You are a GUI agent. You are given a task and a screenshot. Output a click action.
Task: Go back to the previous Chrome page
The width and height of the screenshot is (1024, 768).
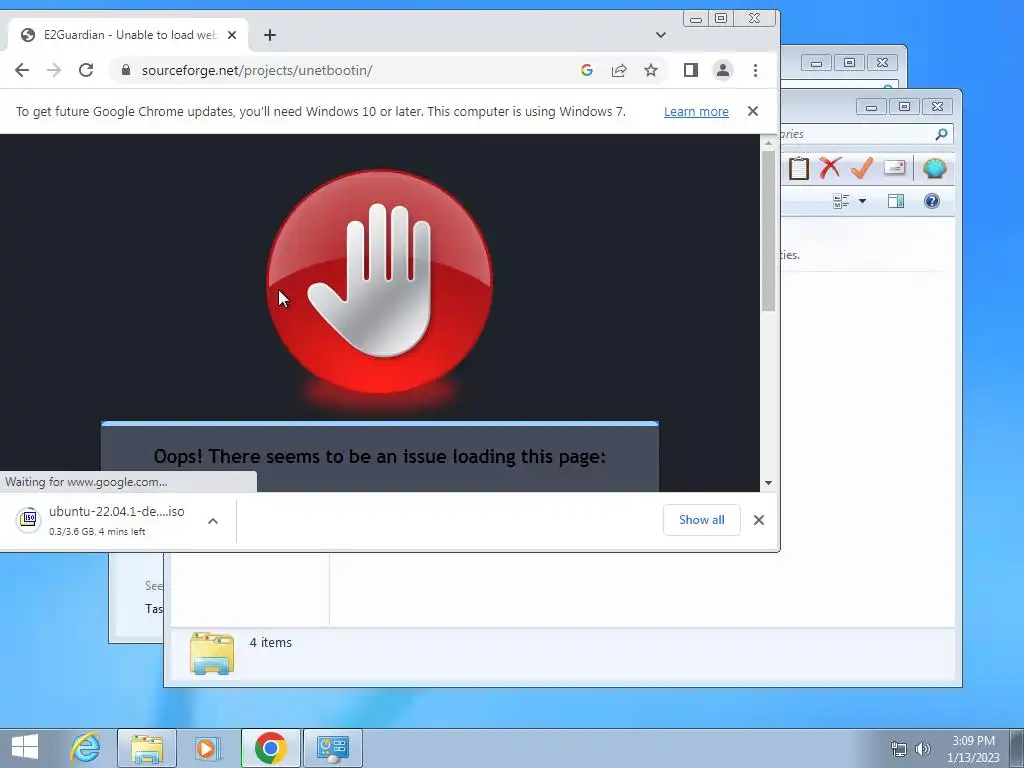pos(22,71)
